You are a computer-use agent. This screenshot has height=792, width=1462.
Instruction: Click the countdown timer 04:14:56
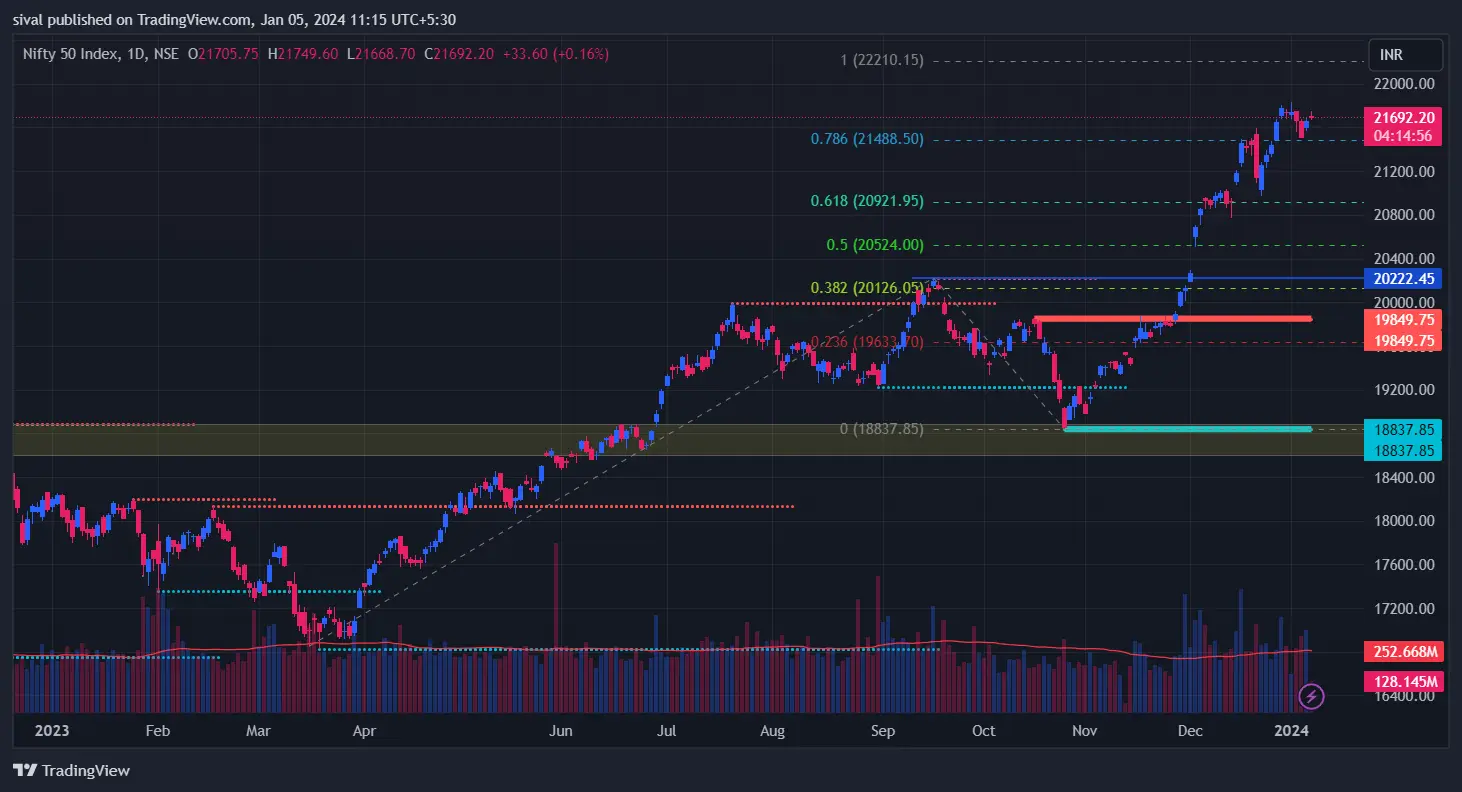coord(1403,136)
